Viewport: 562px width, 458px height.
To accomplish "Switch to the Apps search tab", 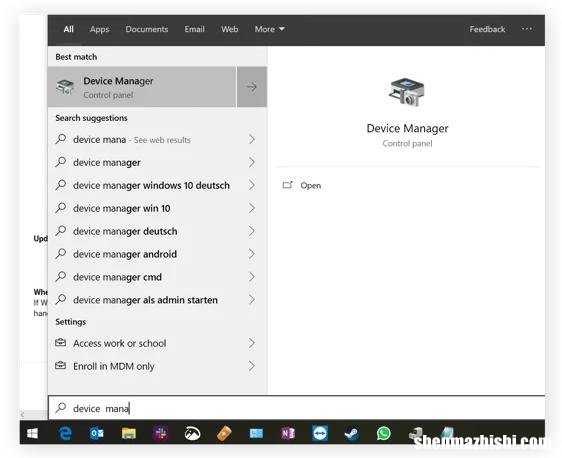I will click(x=100, y=29).
